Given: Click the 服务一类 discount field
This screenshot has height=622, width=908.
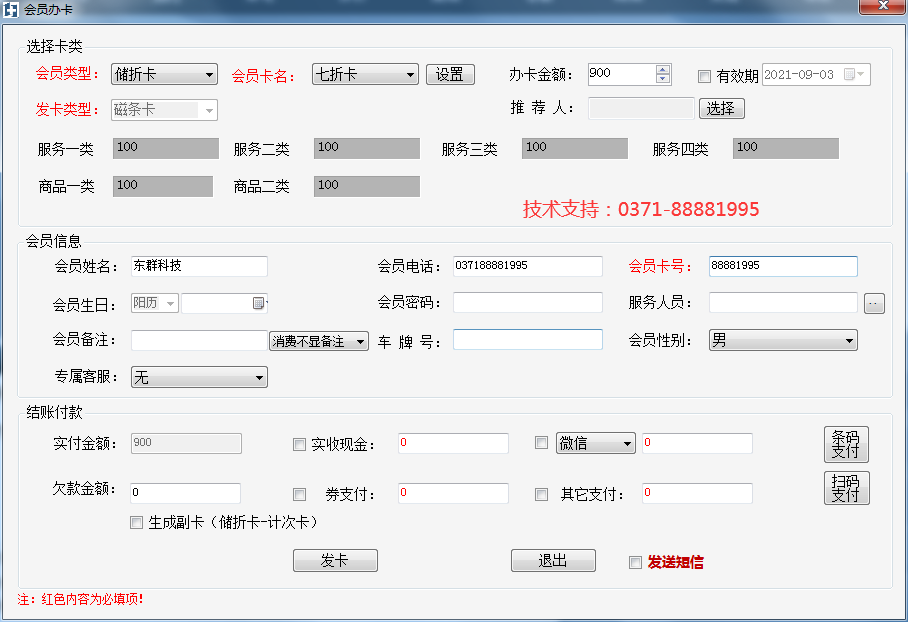Looking at the screenshot, I should (166, 148).
